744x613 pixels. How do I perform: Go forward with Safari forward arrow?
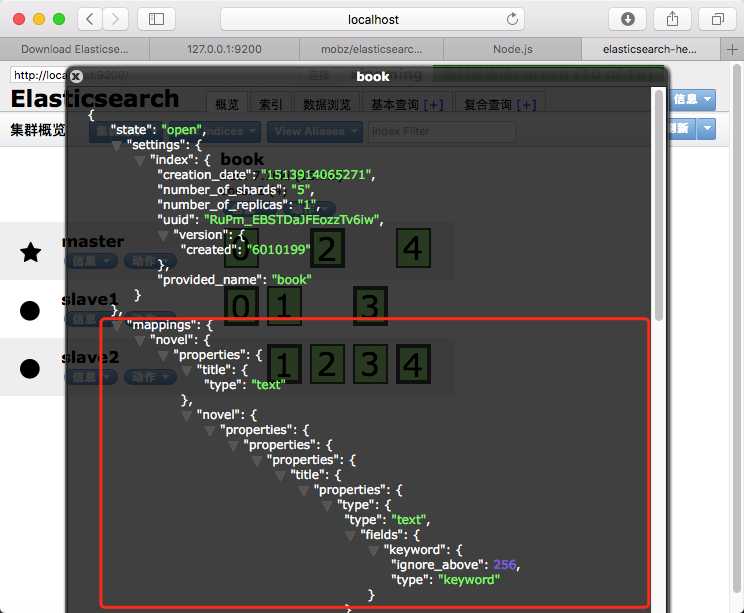pyautogui.click(x=115, y=19)
